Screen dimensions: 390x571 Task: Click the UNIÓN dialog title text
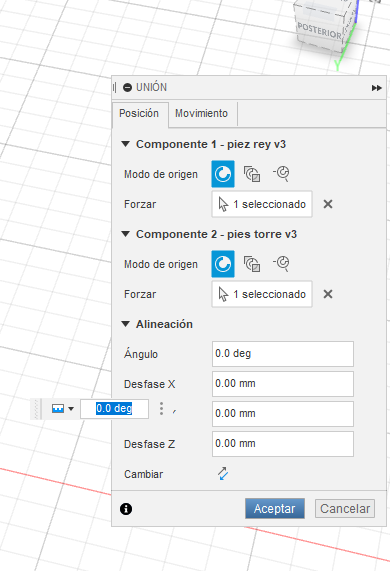coord(151,87)
